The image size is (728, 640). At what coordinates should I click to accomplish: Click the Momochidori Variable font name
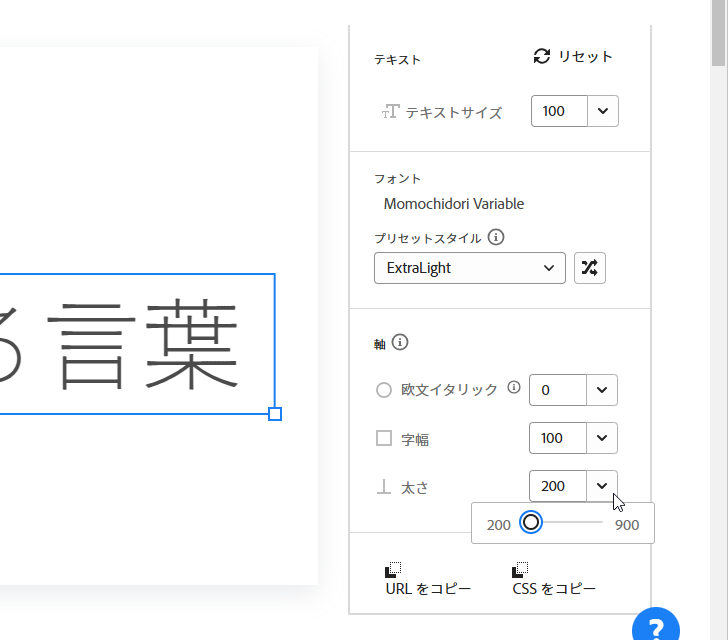pyautogui.click(x=454, y=204)
